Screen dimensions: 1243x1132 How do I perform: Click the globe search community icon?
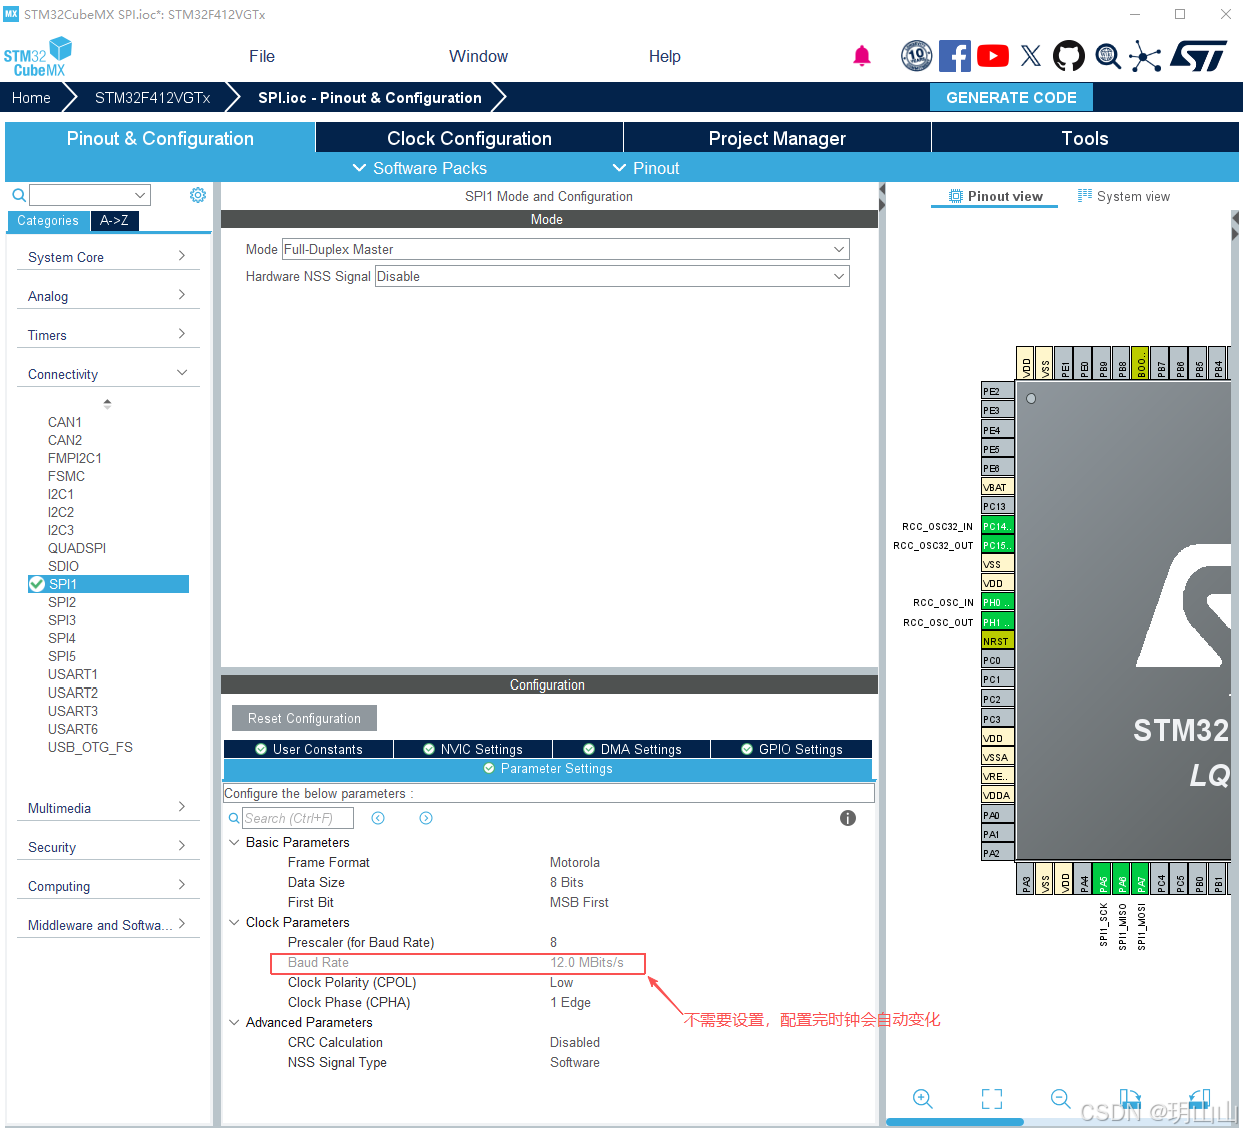[x=1107, y=56]
